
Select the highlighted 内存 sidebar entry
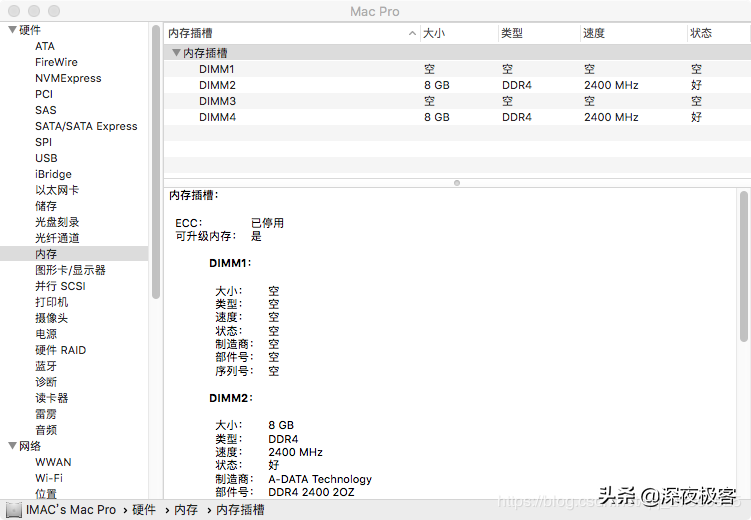[74, 254]
